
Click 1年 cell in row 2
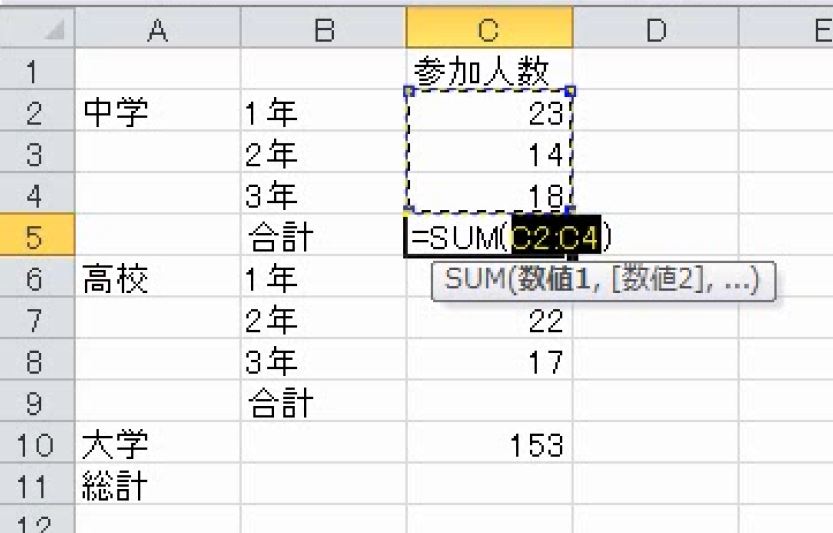coord(324,111)
